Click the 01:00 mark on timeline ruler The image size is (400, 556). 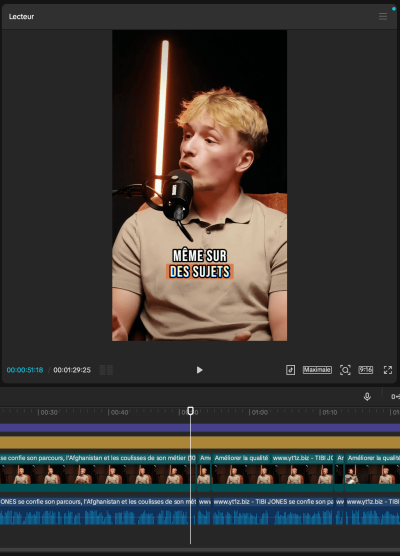(x=260, y=412)
